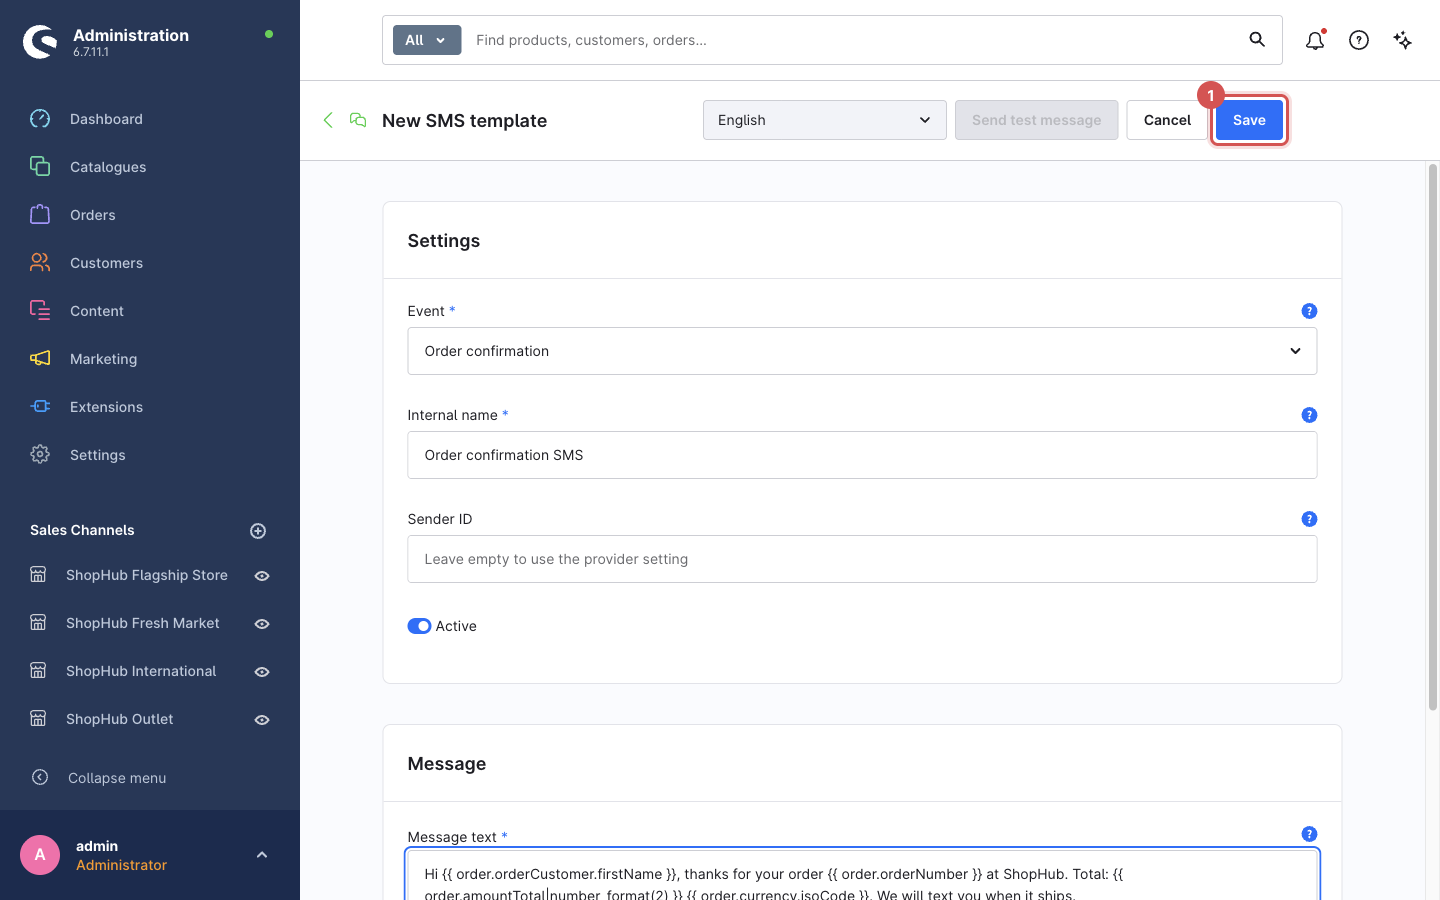Image resolution: width=1440 pixels, height=900 pixels.
Task: Open ShopHub Flagship Store sales channel
Action: tap(147, 575)
